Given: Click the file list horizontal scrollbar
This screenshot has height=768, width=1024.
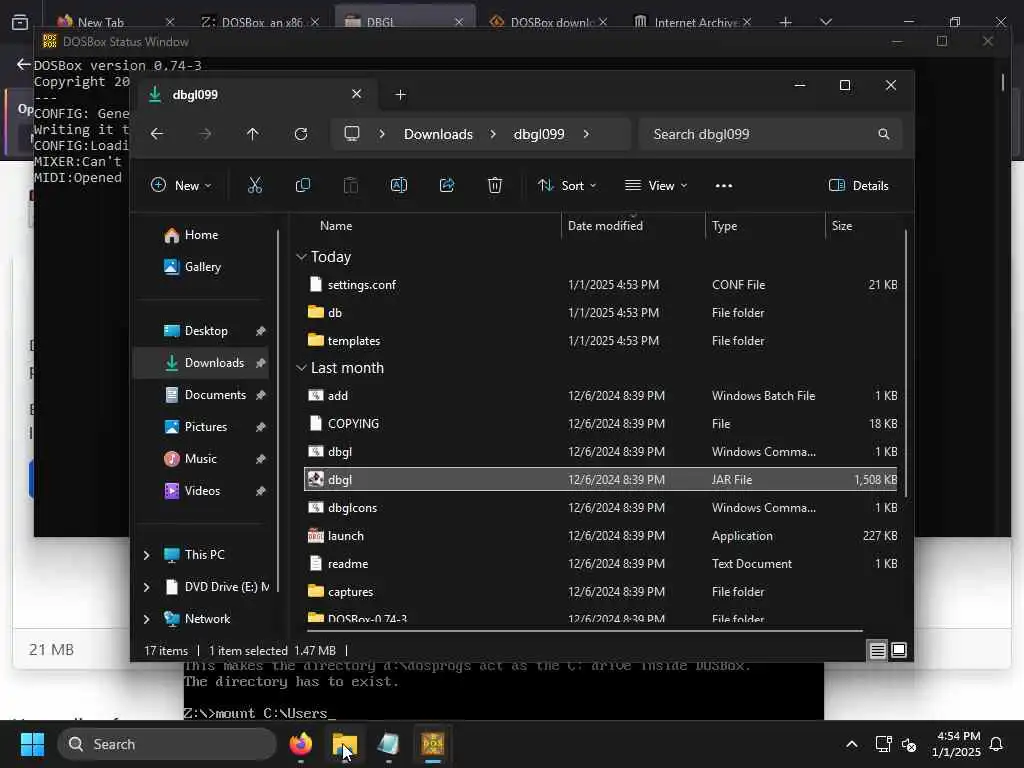Looking at the screenshot, I should coord(585,630).
